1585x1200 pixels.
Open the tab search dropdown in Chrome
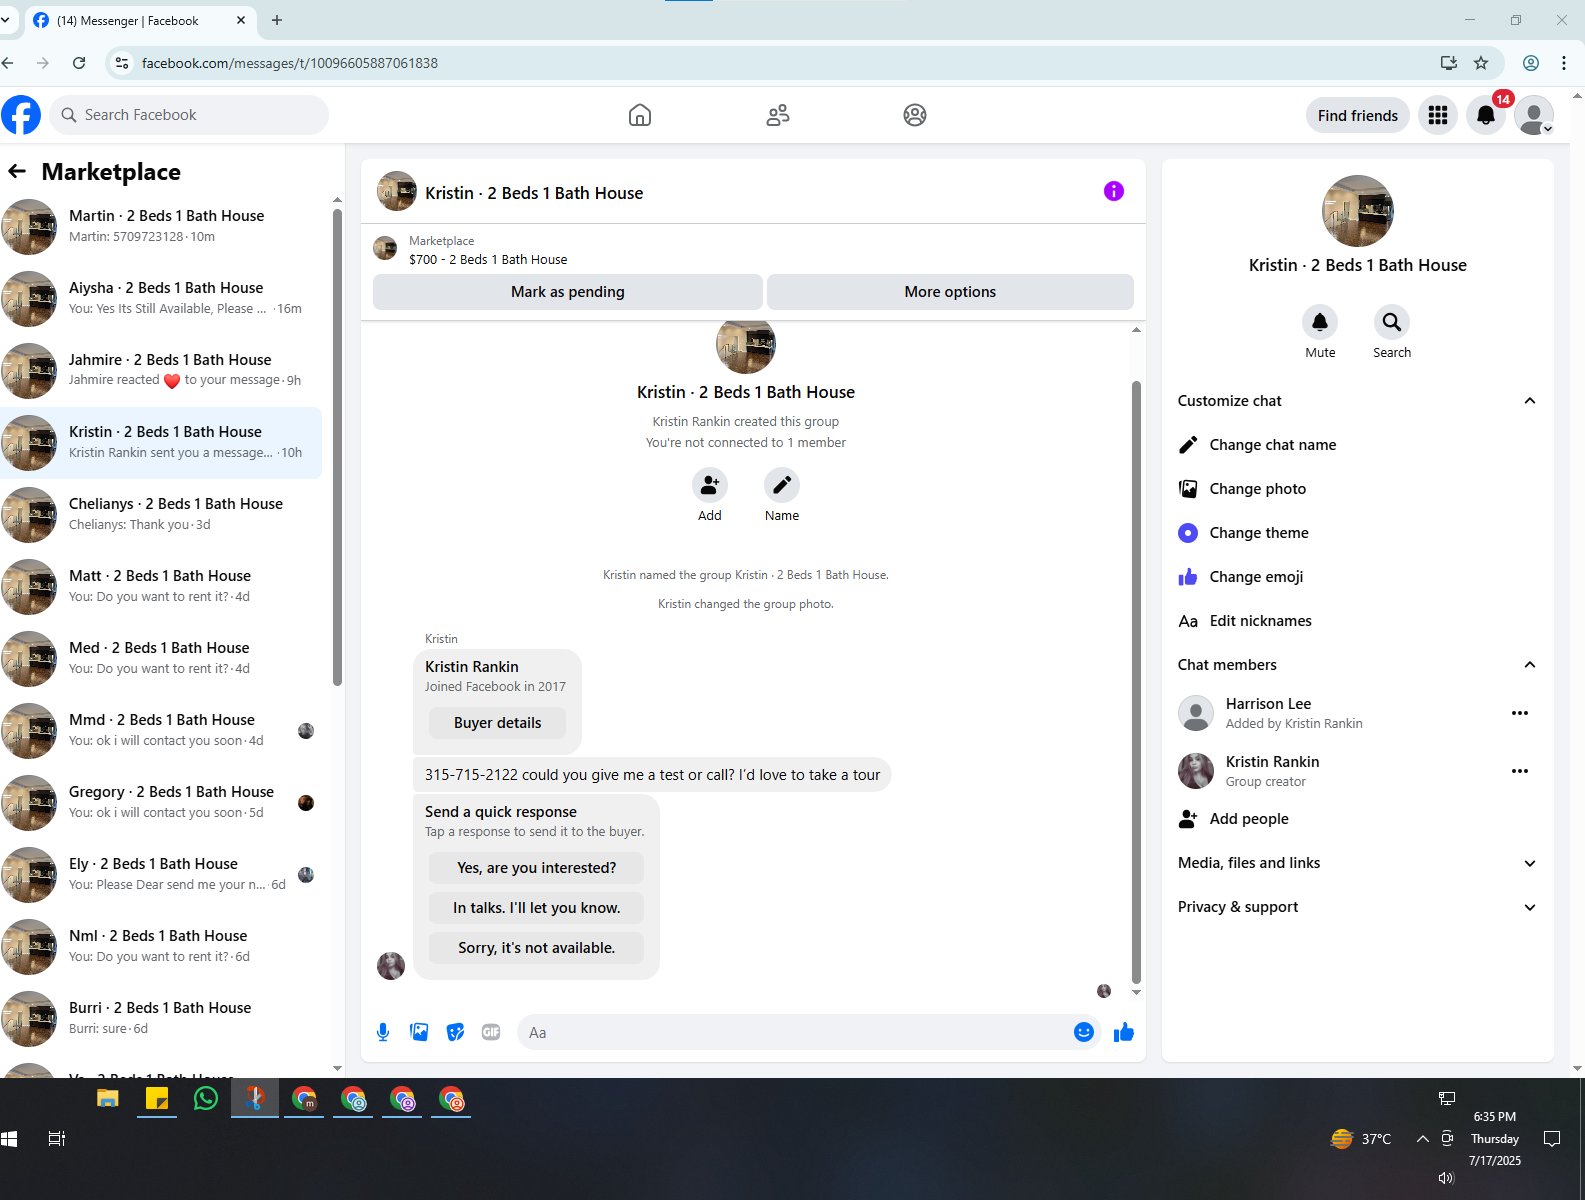tap(5, 20)
